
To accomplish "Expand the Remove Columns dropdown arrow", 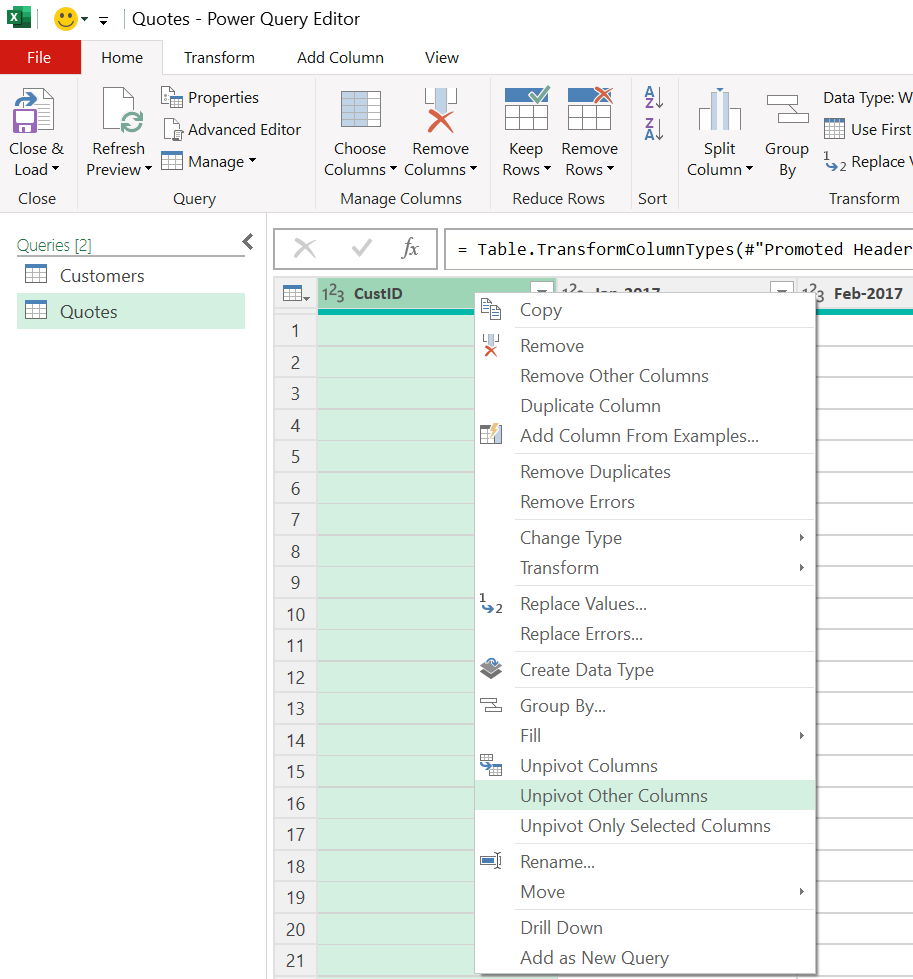I will coord(473,169).
